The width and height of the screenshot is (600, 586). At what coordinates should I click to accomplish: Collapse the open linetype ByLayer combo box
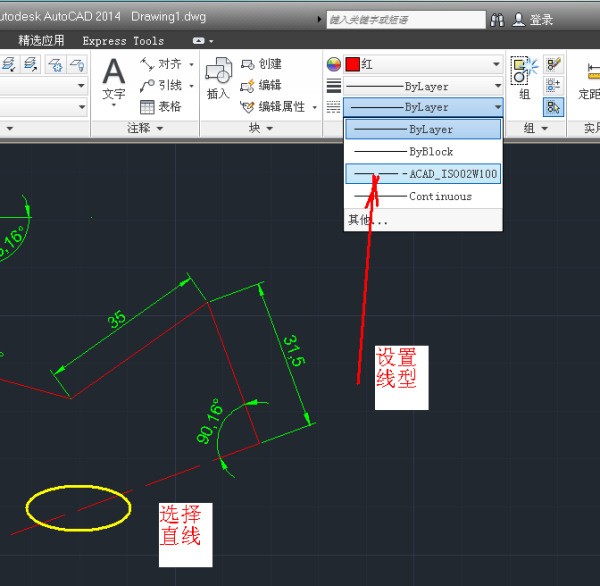click(497, 107)
